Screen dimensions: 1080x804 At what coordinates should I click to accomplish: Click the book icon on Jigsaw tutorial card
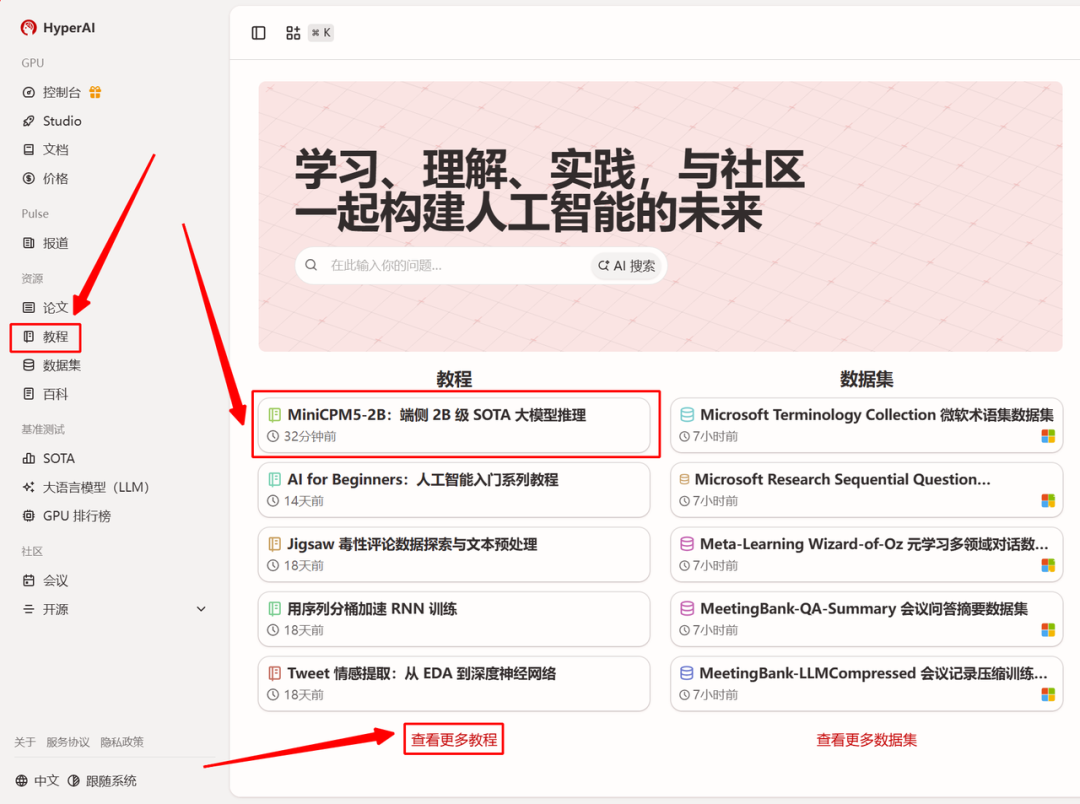274,544
